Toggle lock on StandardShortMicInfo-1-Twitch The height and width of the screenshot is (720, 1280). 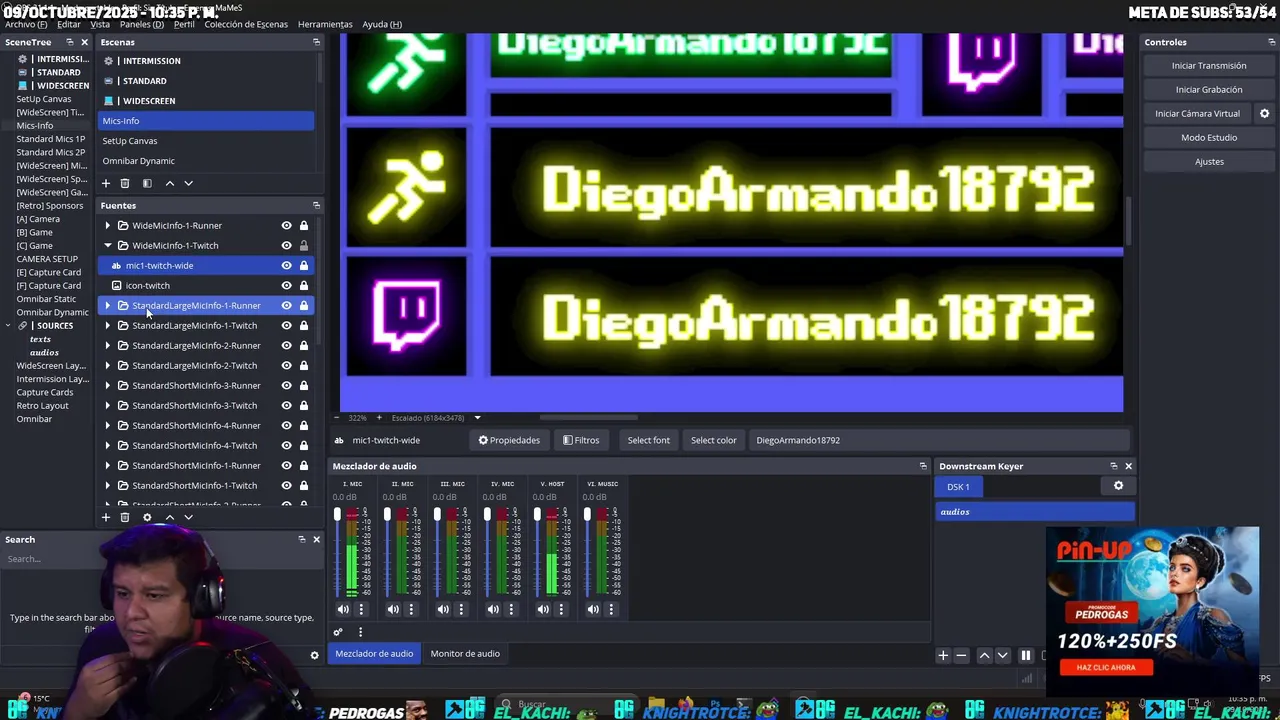(x=304, y=485)
